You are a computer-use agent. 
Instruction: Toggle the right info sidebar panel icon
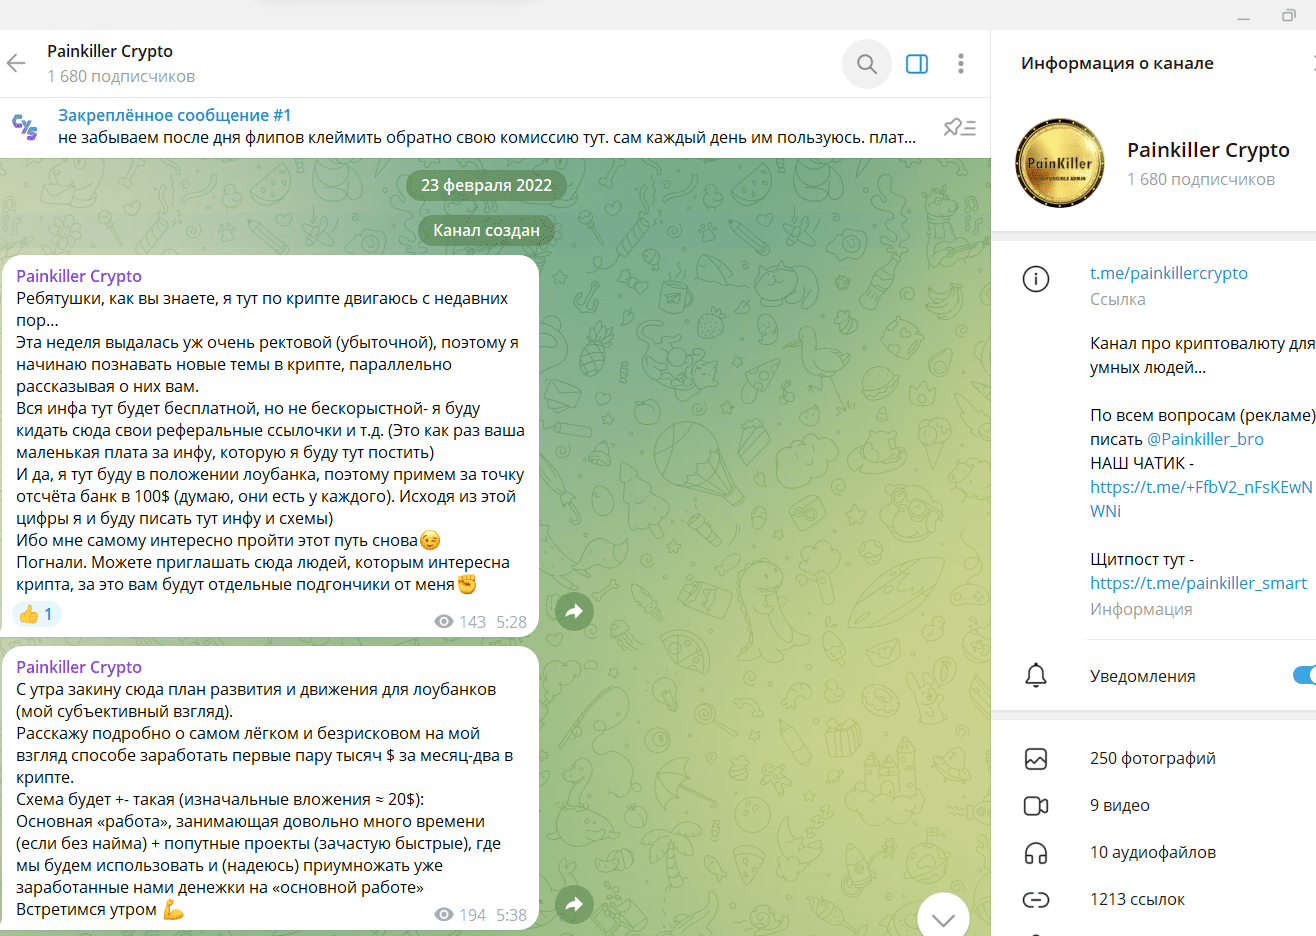(917, 64)
